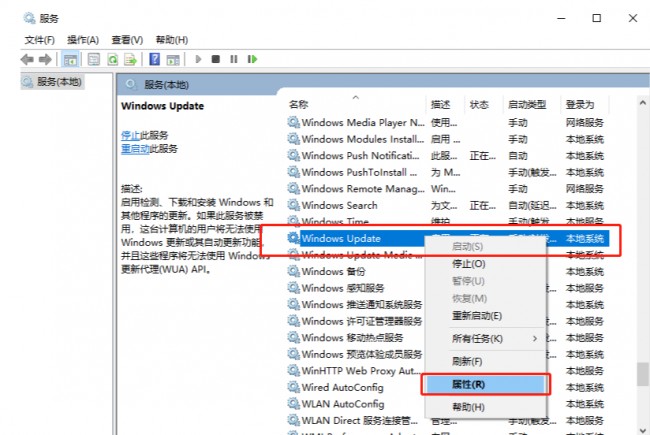Select Windows Search service row
Screen dimensions: 650x435
(x=448, y=205)
